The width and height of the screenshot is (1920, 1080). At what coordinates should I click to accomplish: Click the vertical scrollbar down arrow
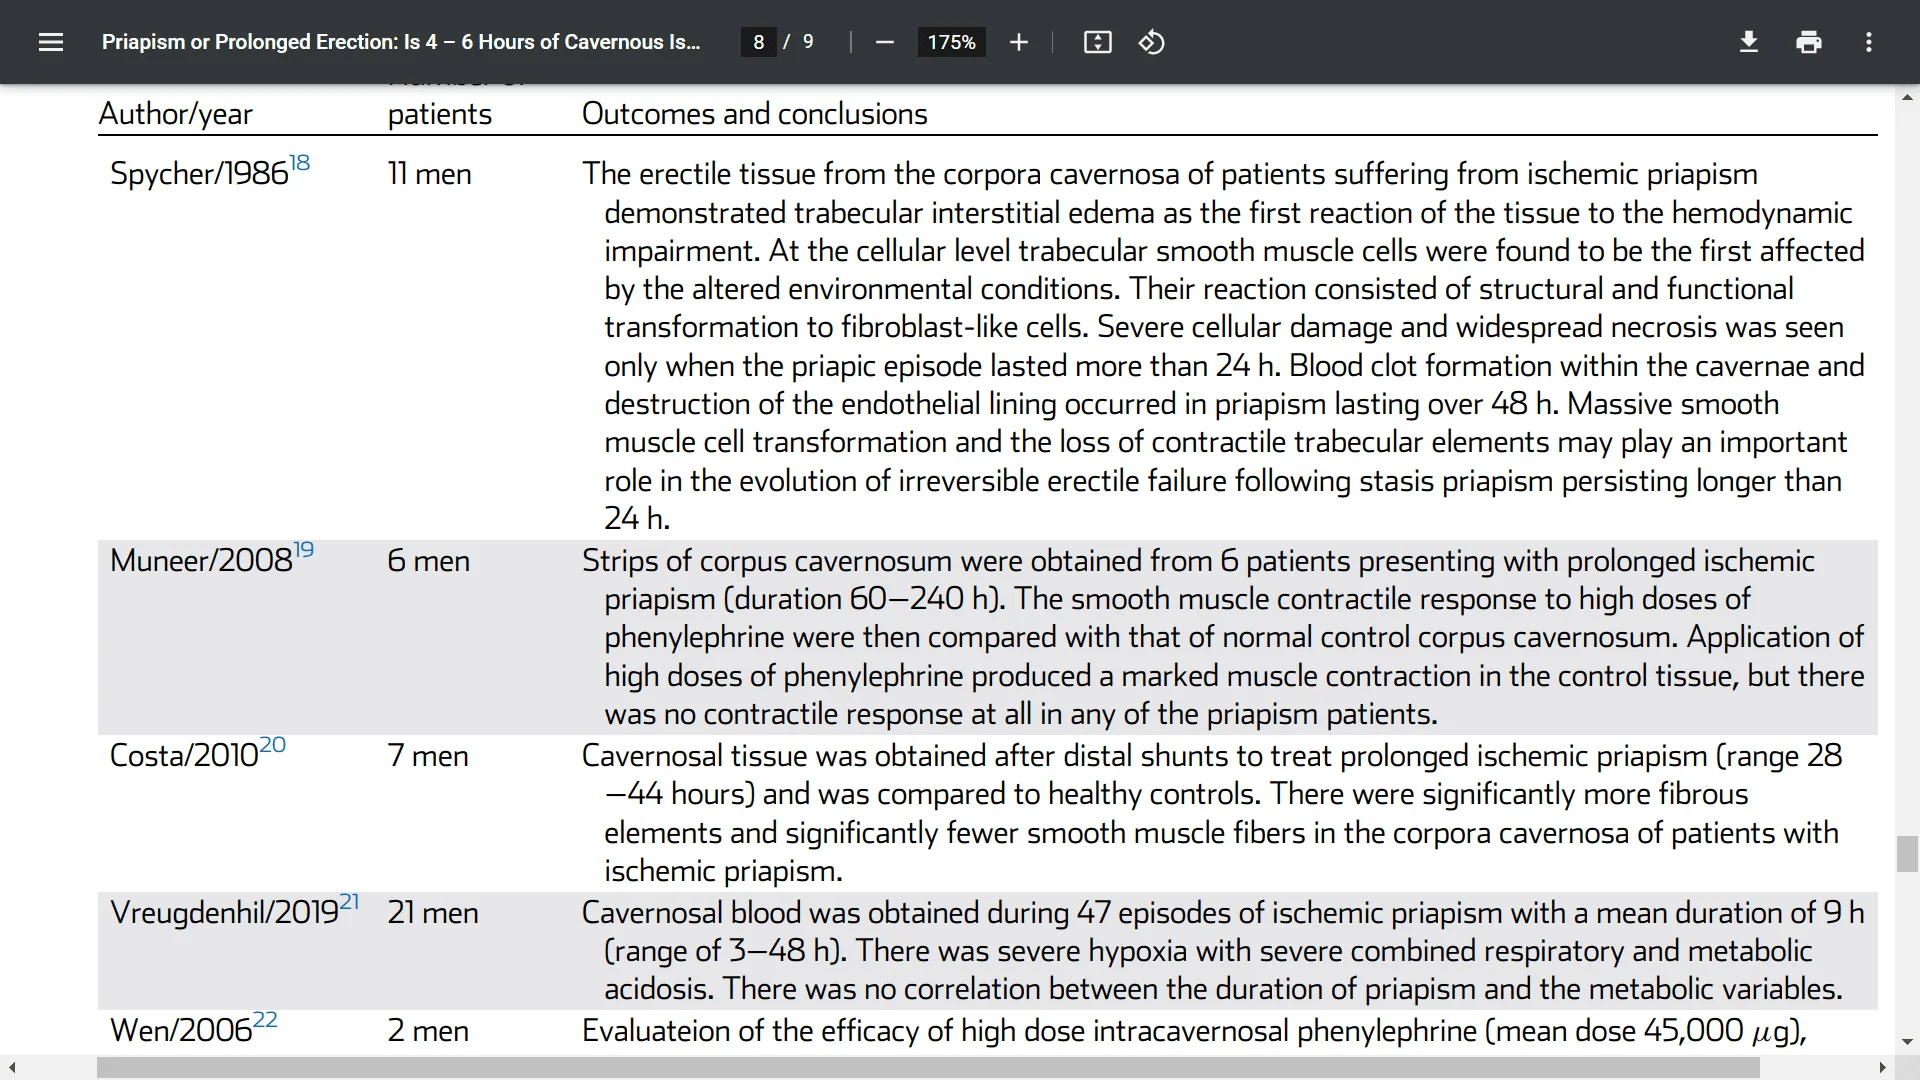(1907, 1042)
